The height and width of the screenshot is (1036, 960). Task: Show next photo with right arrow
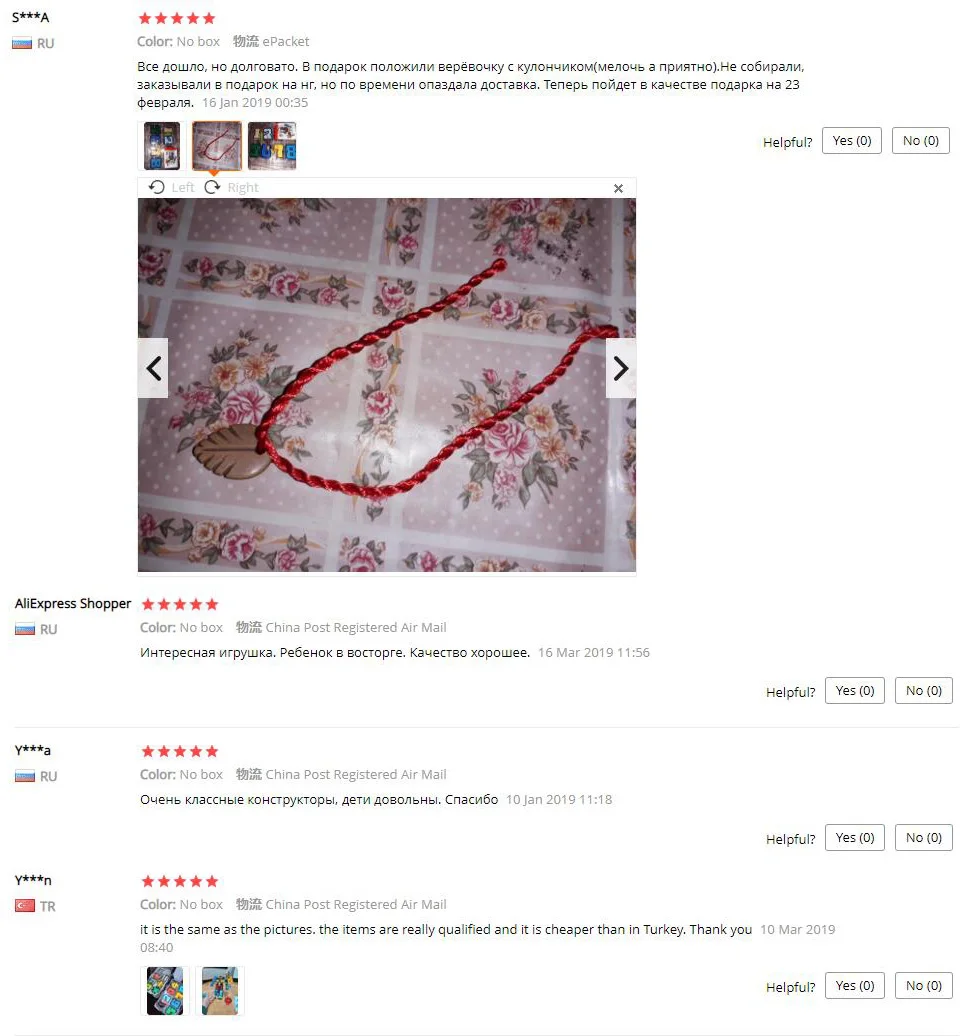[620, 368]
